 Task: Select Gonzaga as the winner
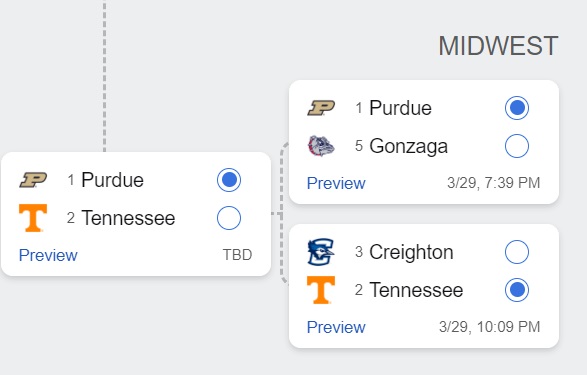click(517, 146)
